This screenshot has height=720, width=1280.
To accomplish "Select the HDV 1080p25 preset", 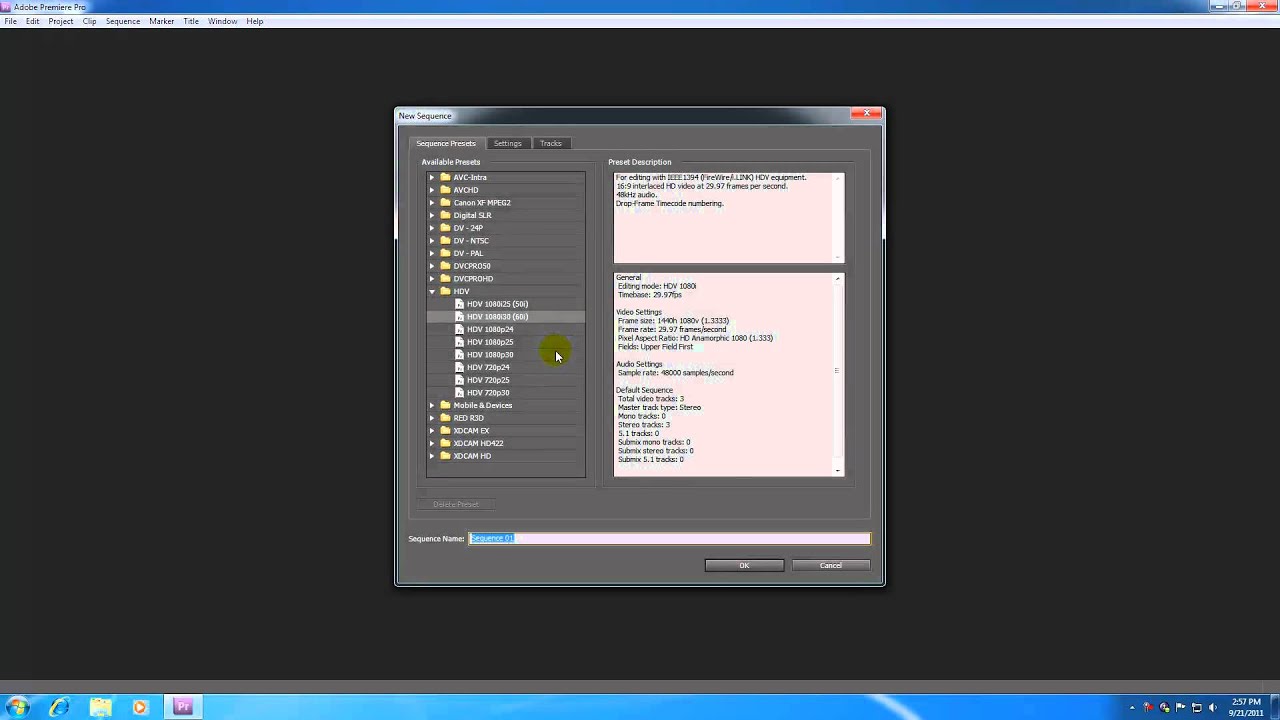I will click(x=490, y=342).
